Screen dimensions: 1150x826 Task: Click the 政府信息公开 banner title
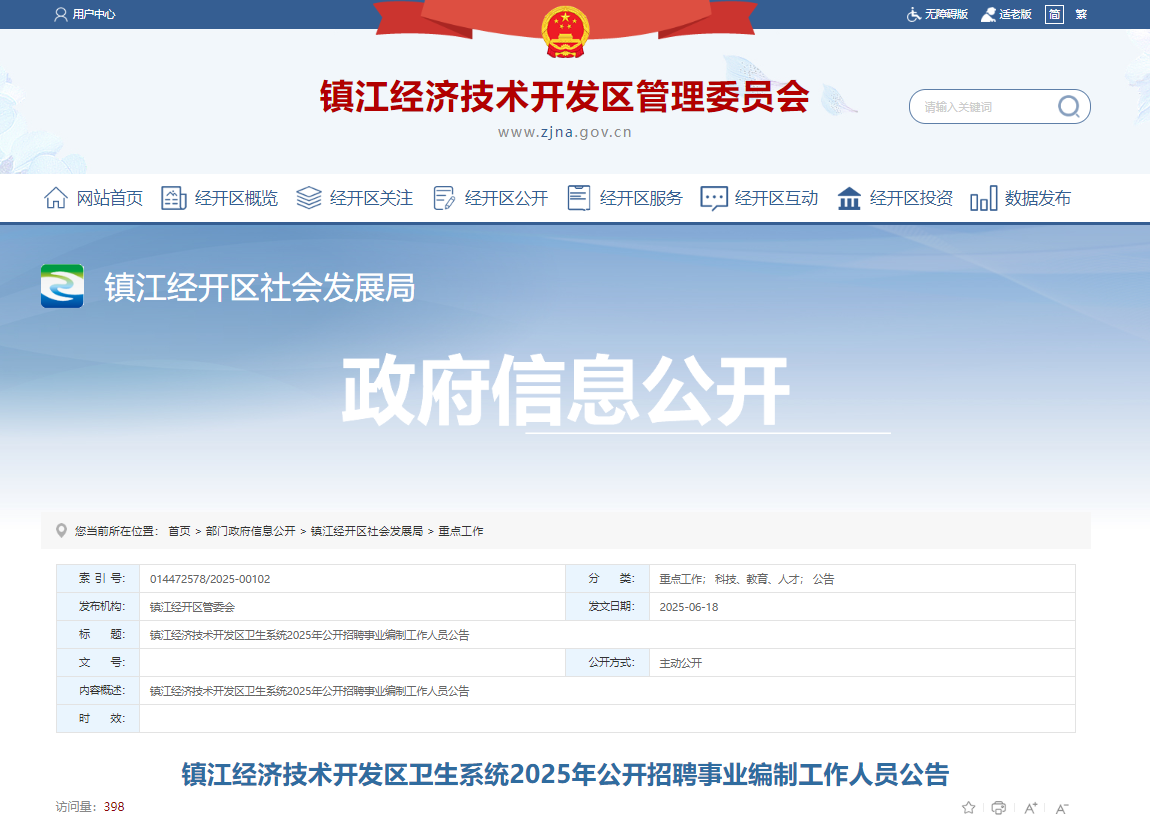tap(565, 390)
